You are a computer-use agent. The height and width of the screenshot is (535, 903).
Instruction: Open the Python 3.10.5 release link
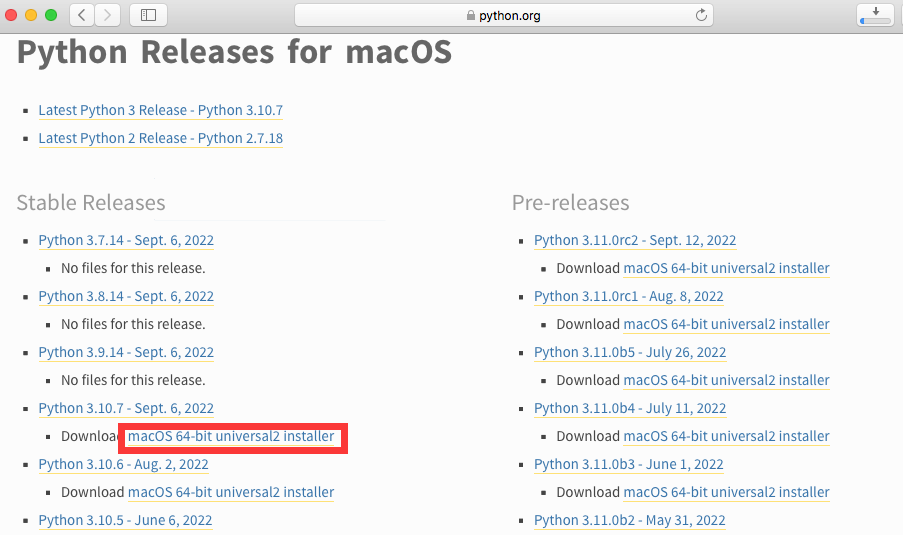pyautogui.click(x=125, y=520)
